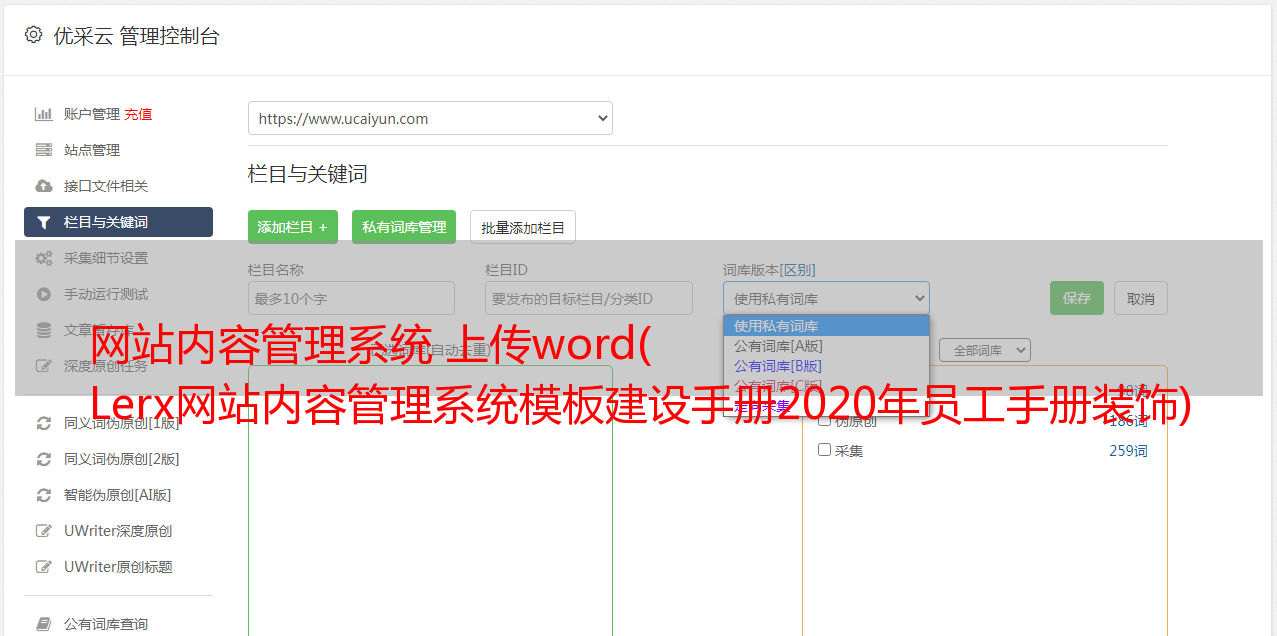The height and width of the screenshot is (636, 1277).
Task: Click the refresh icon beside 同义词伪原创[1版]
Action: click(43, 423)
